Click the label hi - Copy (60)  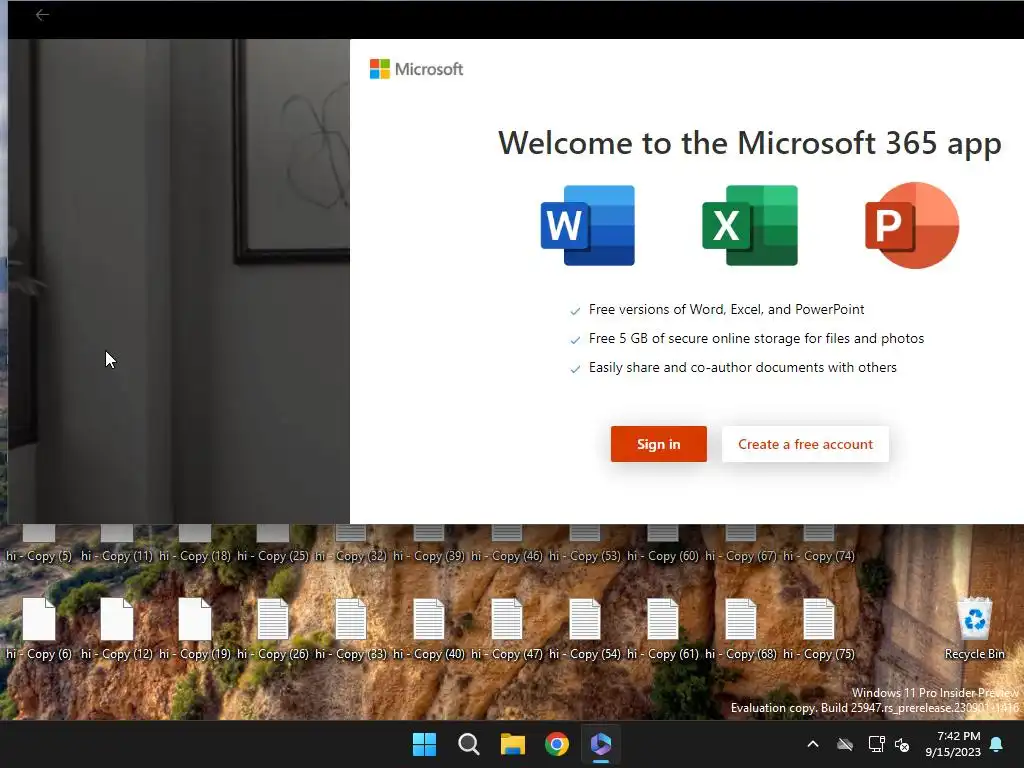click(x=663, y=556)
